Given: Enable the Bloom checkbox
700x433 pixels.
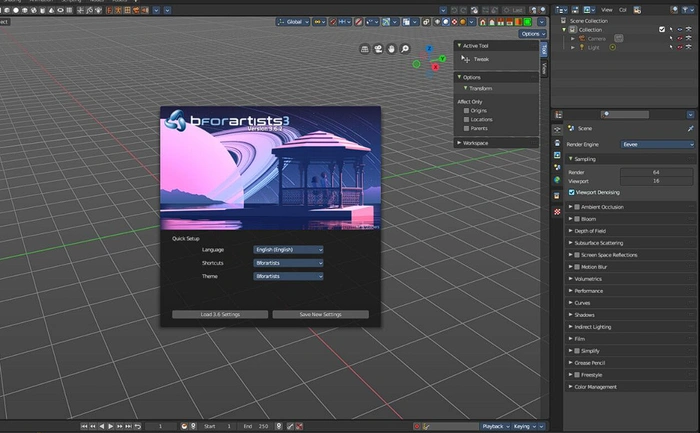Looking at the screenshot, I should pyautogui.click(x=577, y=219).
